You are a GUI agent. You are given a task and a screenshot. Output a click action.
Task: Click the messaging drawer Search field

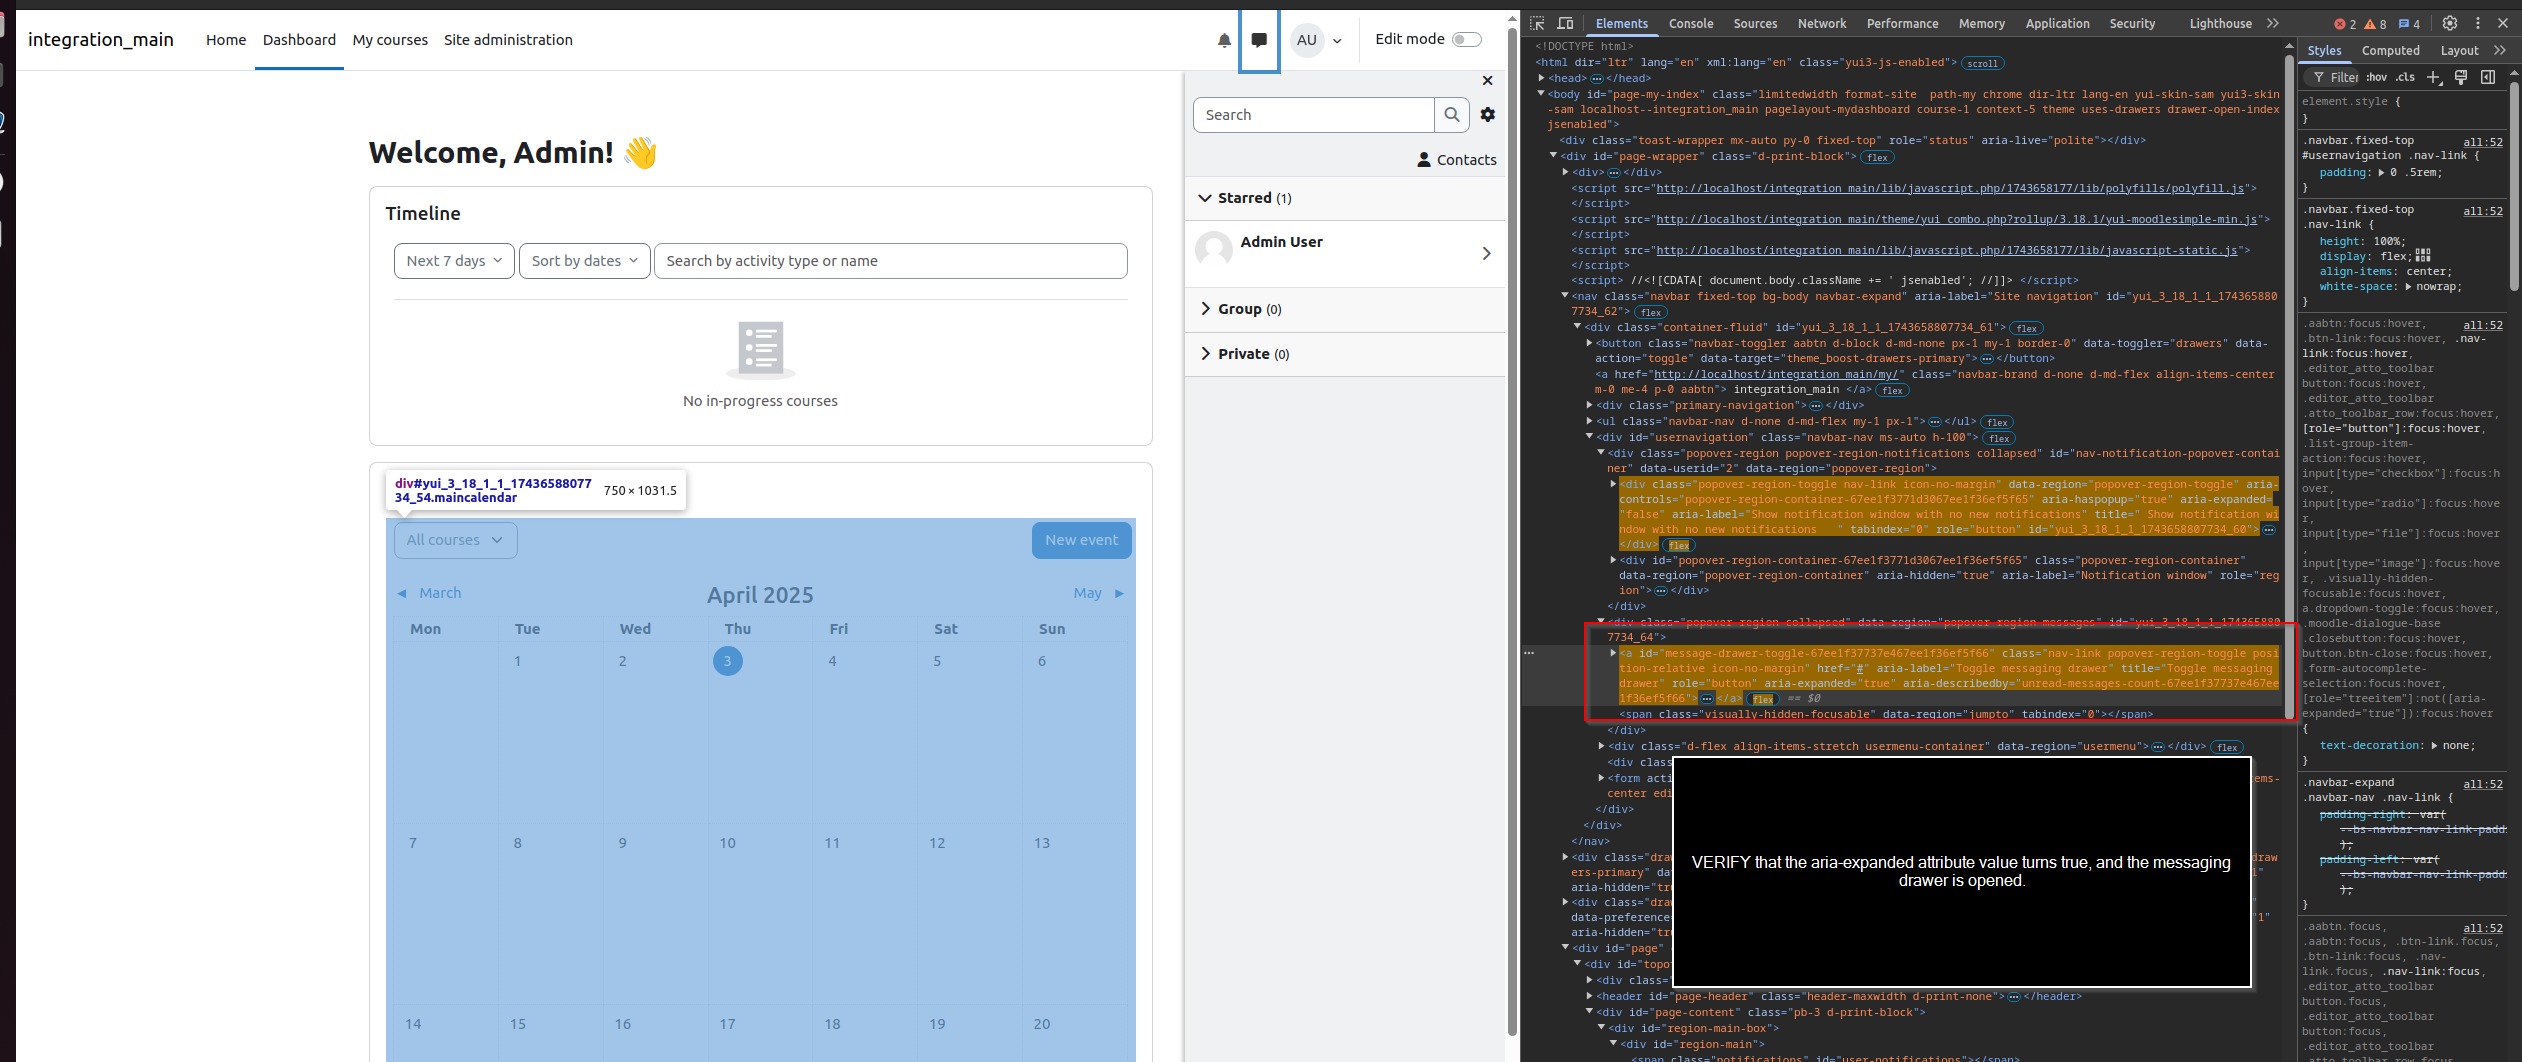(1313, 115)
